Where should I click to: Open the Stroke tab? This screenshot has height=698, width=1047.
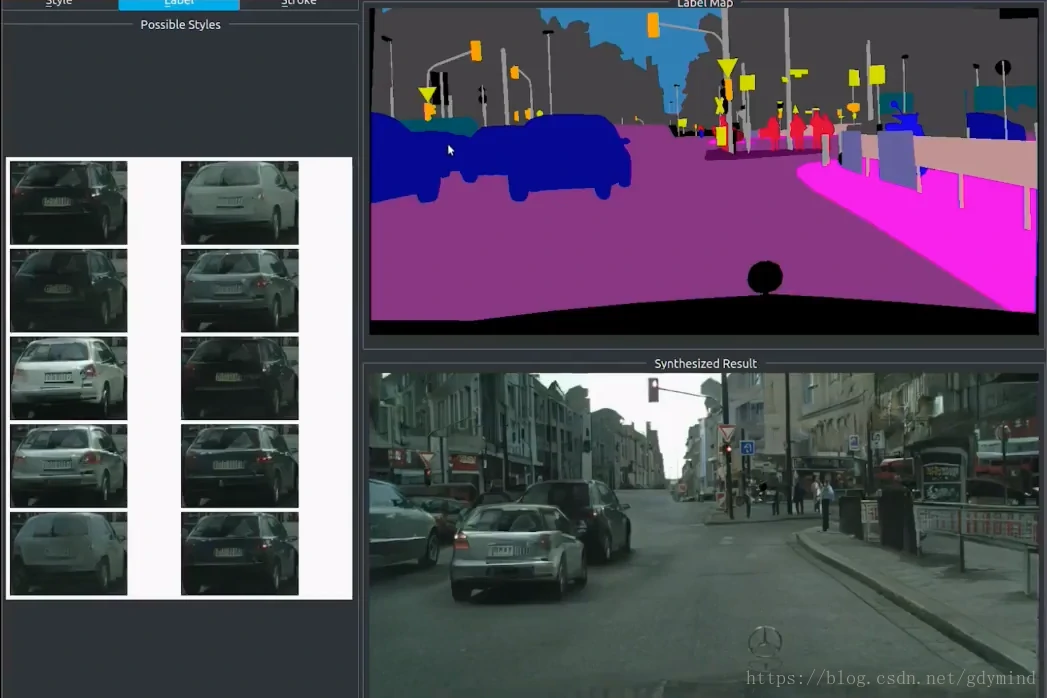[298, 3]
